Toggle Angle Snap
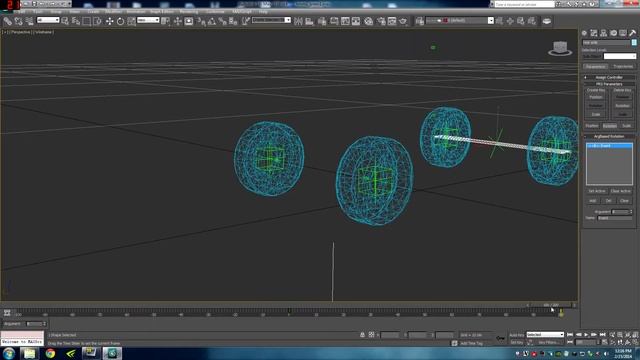Screen dimensions: 640x360 212,21
